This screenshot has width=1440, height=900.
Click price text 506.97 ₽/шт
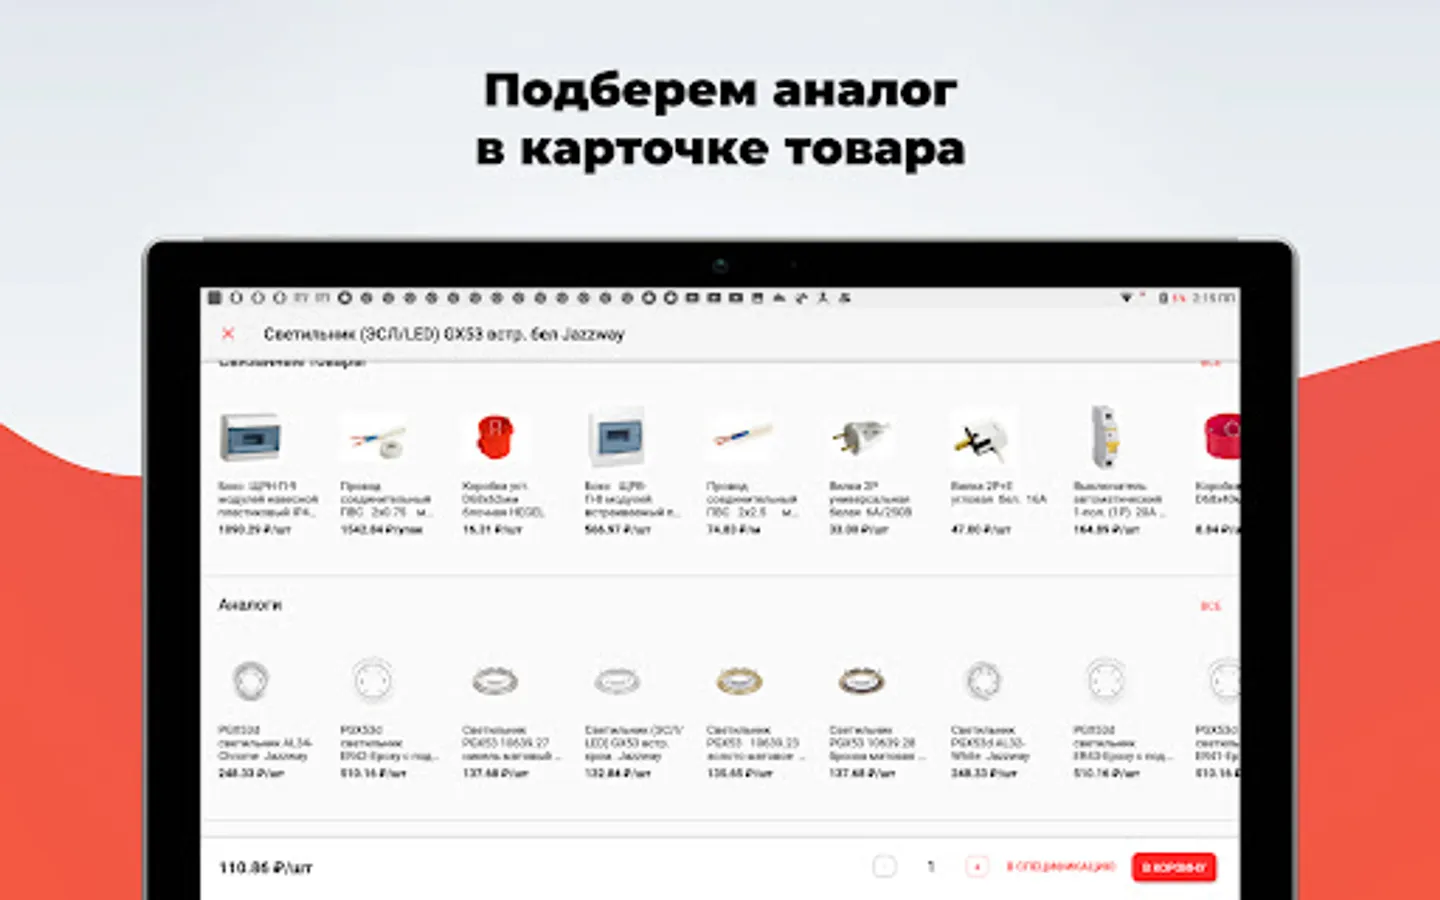pos(618,529)
